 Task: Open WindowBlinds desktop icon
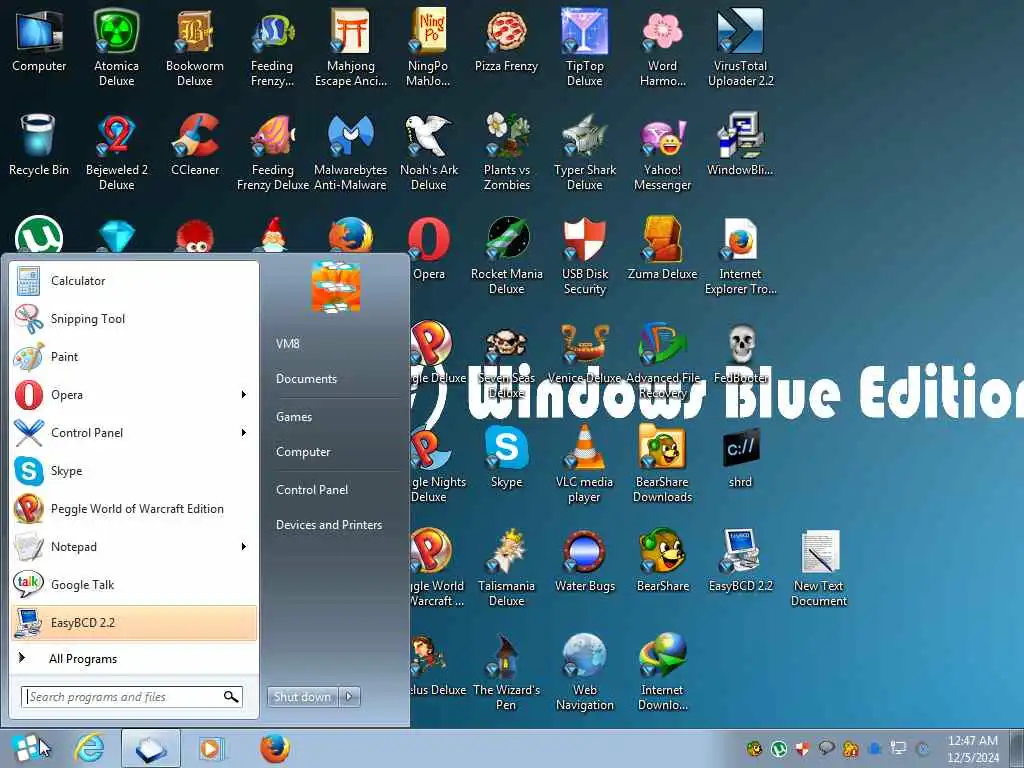740,145
